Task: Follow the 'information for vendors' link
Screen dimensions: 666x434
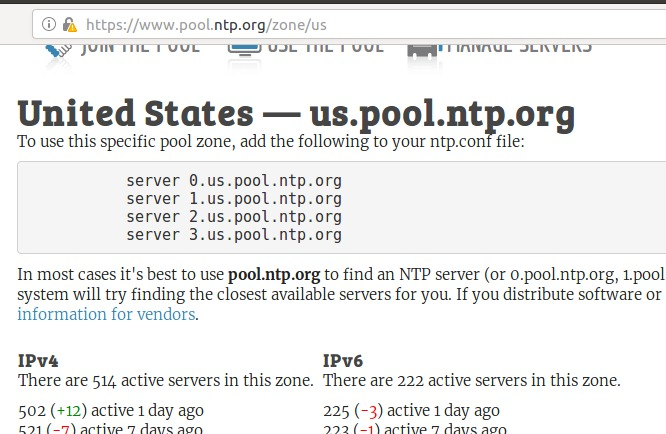Action: tap(106, 314)
